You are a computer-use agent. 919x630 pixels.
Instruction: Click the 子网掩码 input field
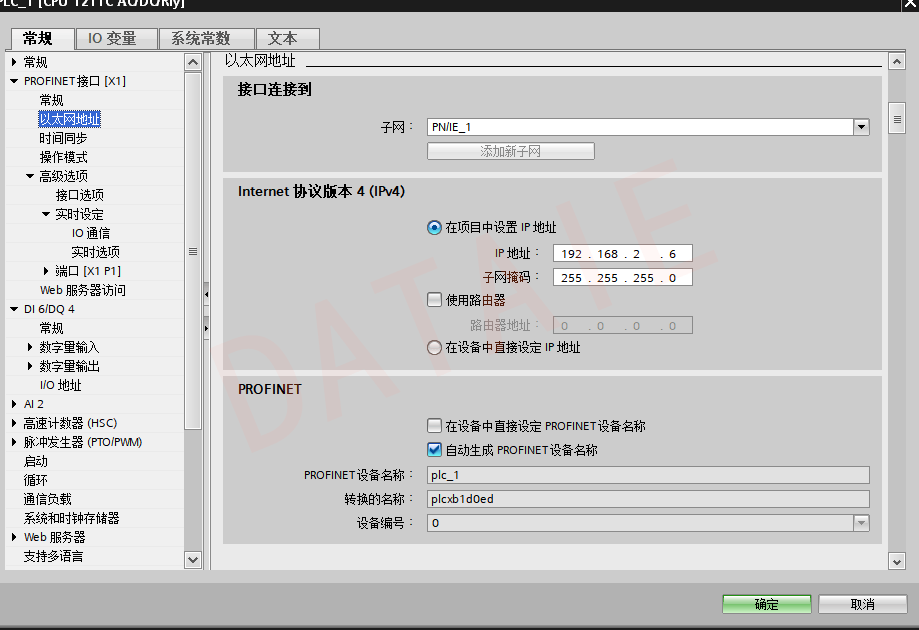click(x=622, y=278)
